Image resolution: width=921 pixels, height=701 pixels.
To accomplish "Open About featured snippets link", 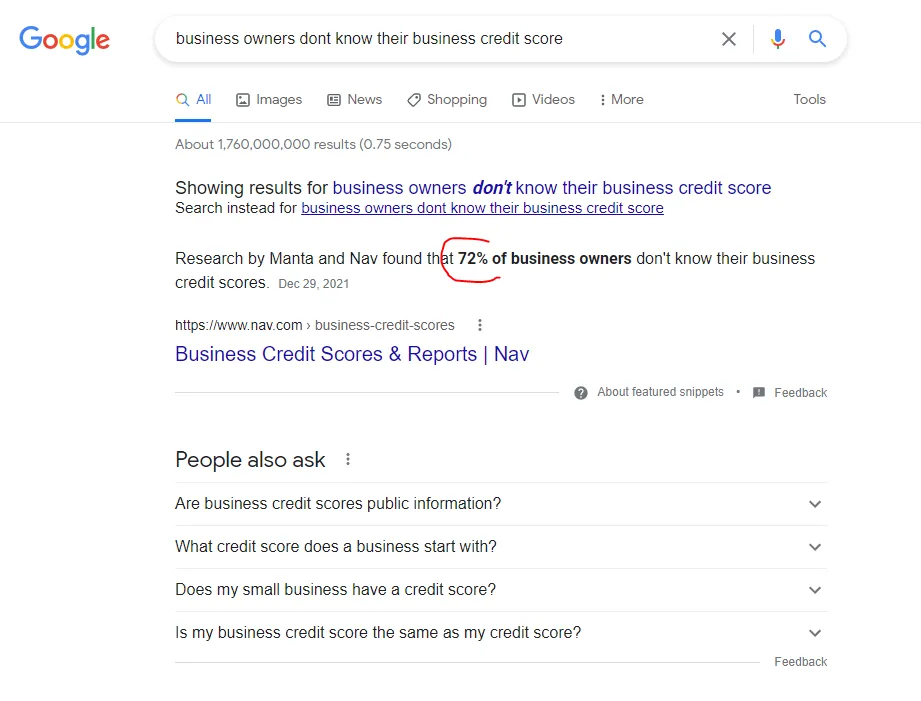I will [x=660, y=392].
